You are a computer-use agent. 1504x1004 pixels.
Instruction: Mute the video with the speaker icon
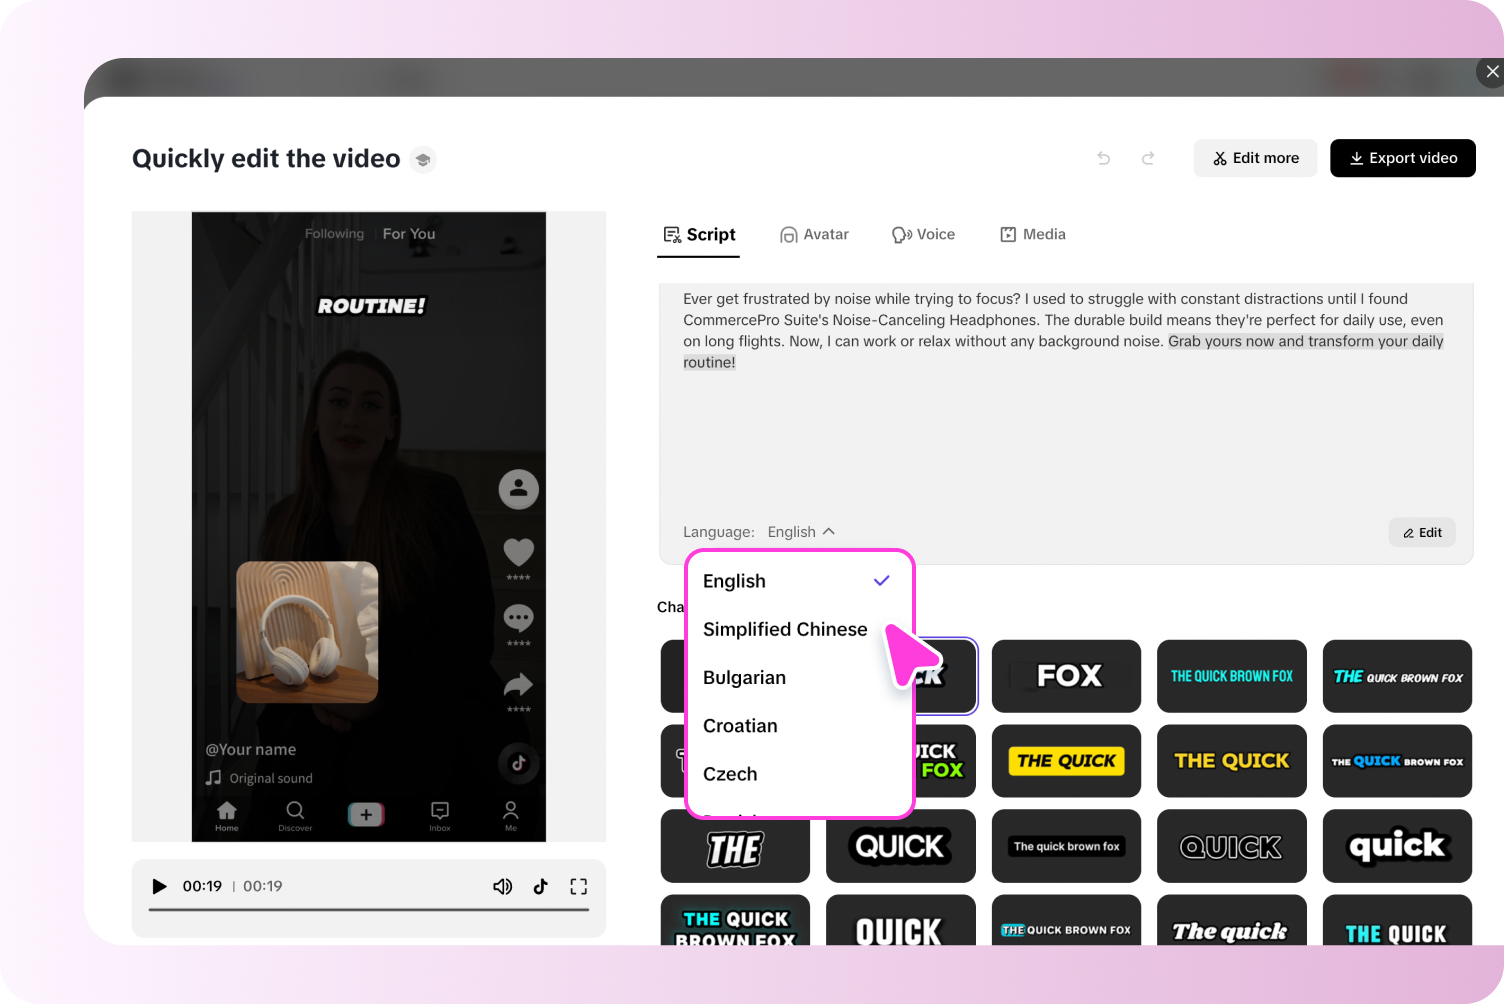502,886
